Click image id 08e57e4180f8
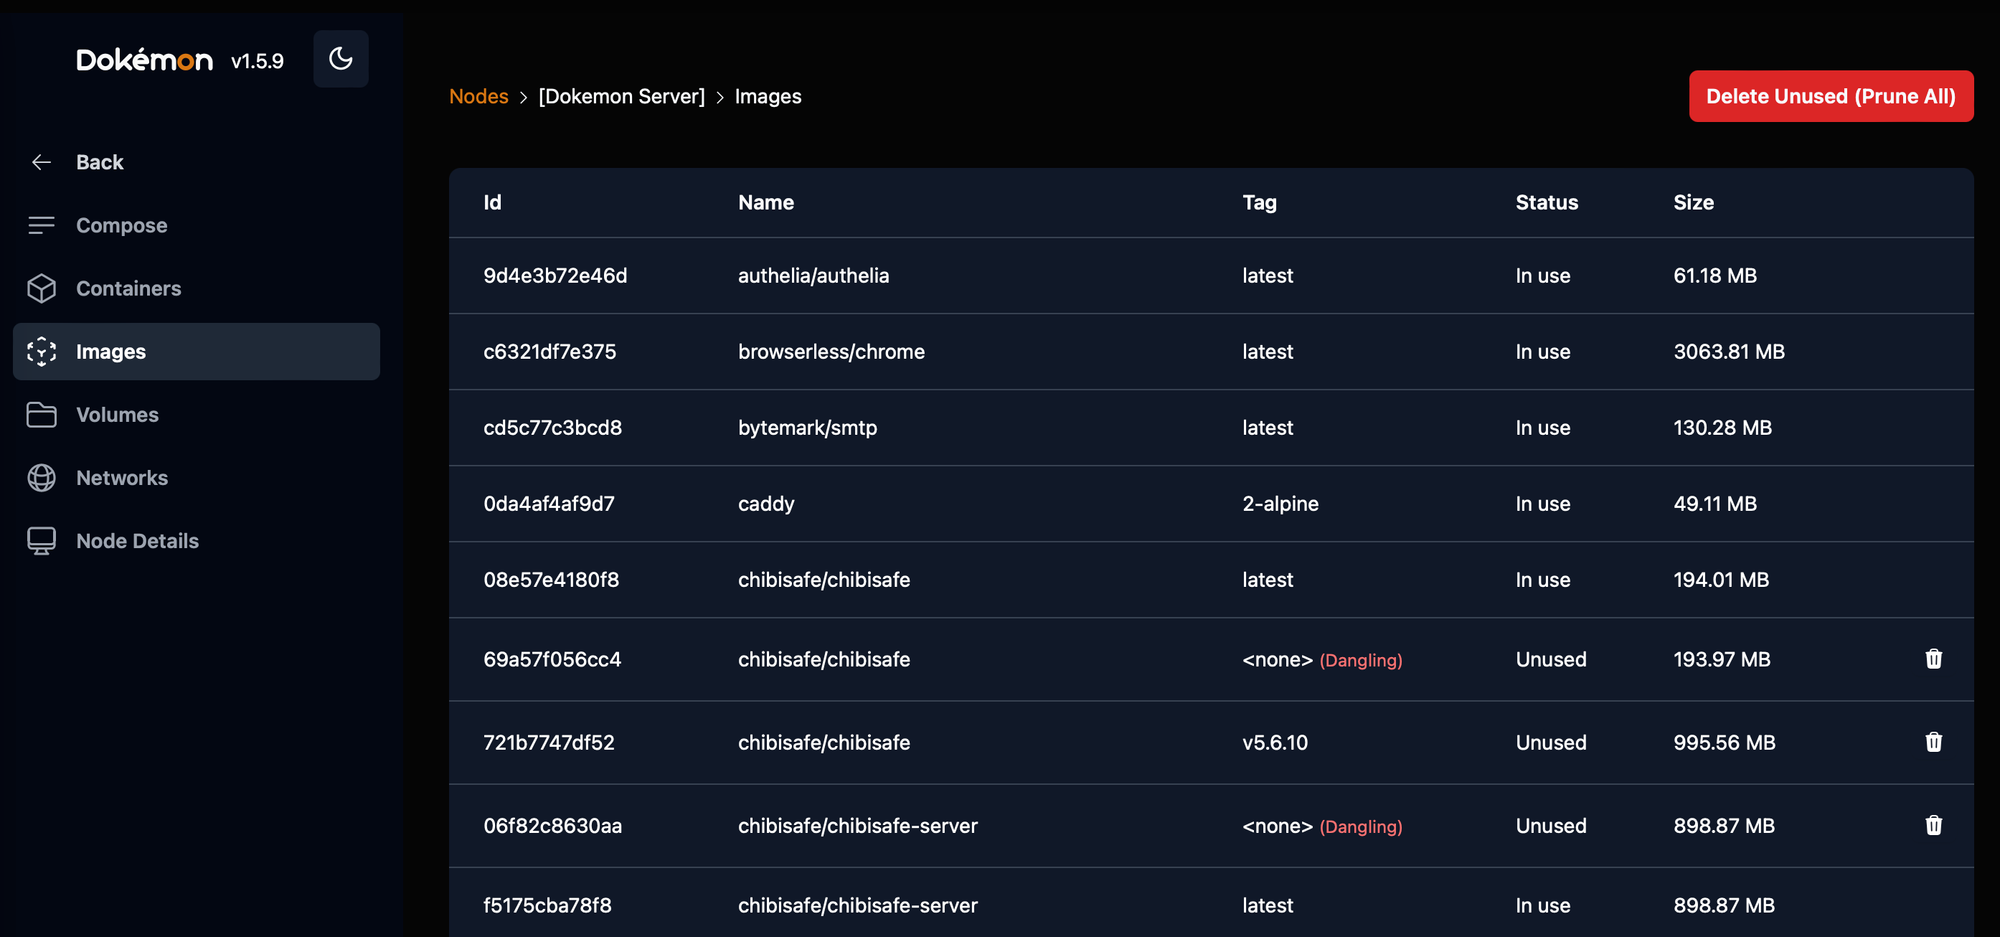This screenshot has height=937, width=2000. tap(551, 579)
